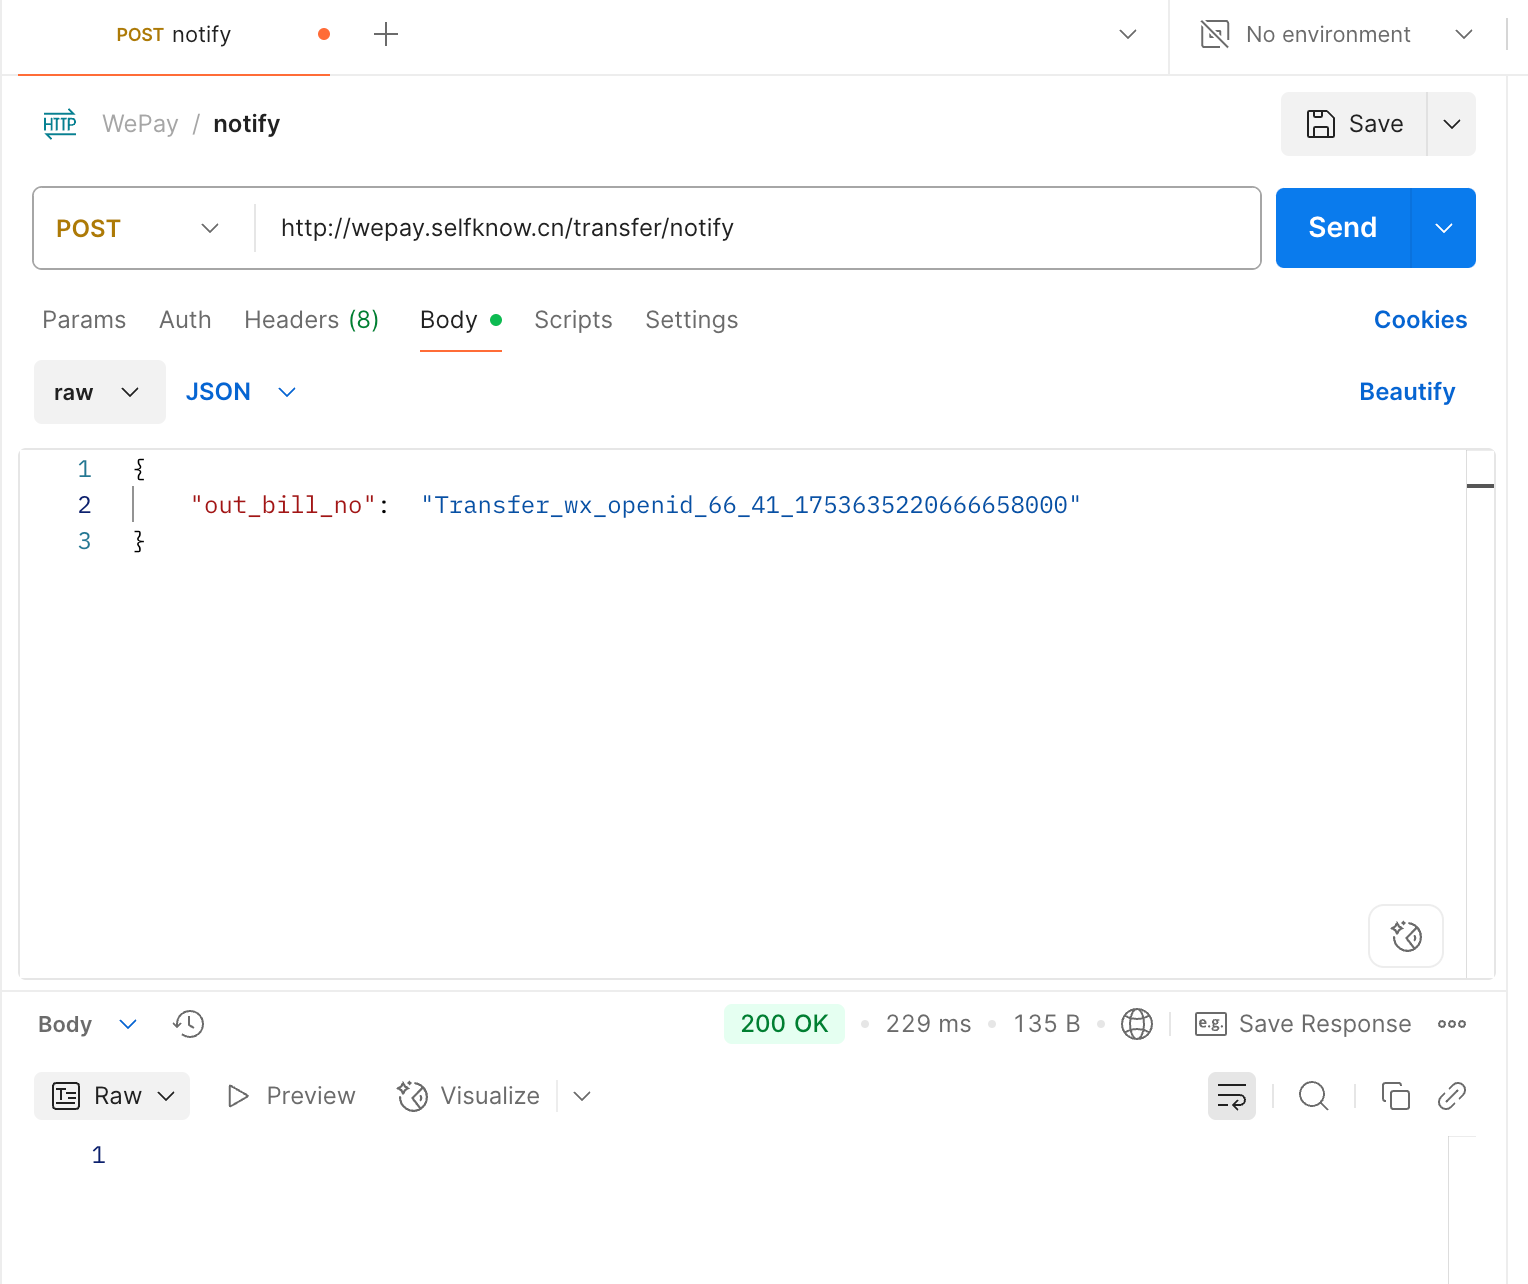The height and width of the screenshot is (1284, 1528).
Task: Open the JSON format dropdown
Action: pyautogui.click(x=241, y=392)
